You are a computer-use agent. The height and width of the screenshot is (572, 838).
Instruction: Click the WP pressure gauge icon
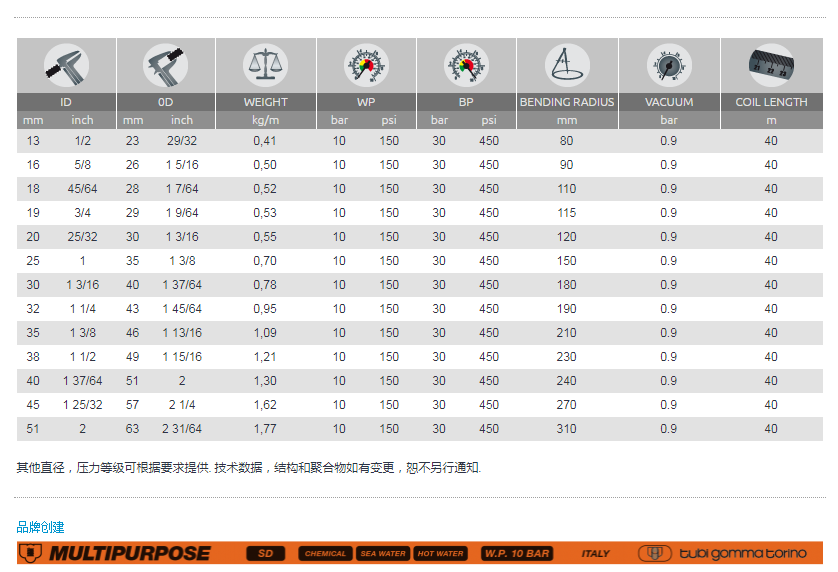point(366,65)
